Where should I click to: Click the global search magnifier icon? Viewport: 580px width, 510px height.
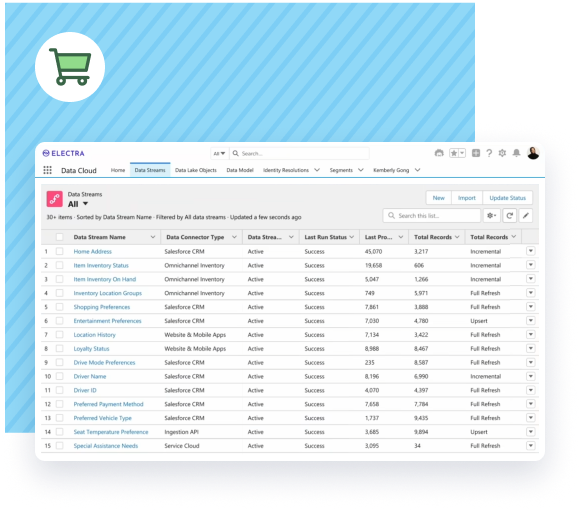pos(236,153)
